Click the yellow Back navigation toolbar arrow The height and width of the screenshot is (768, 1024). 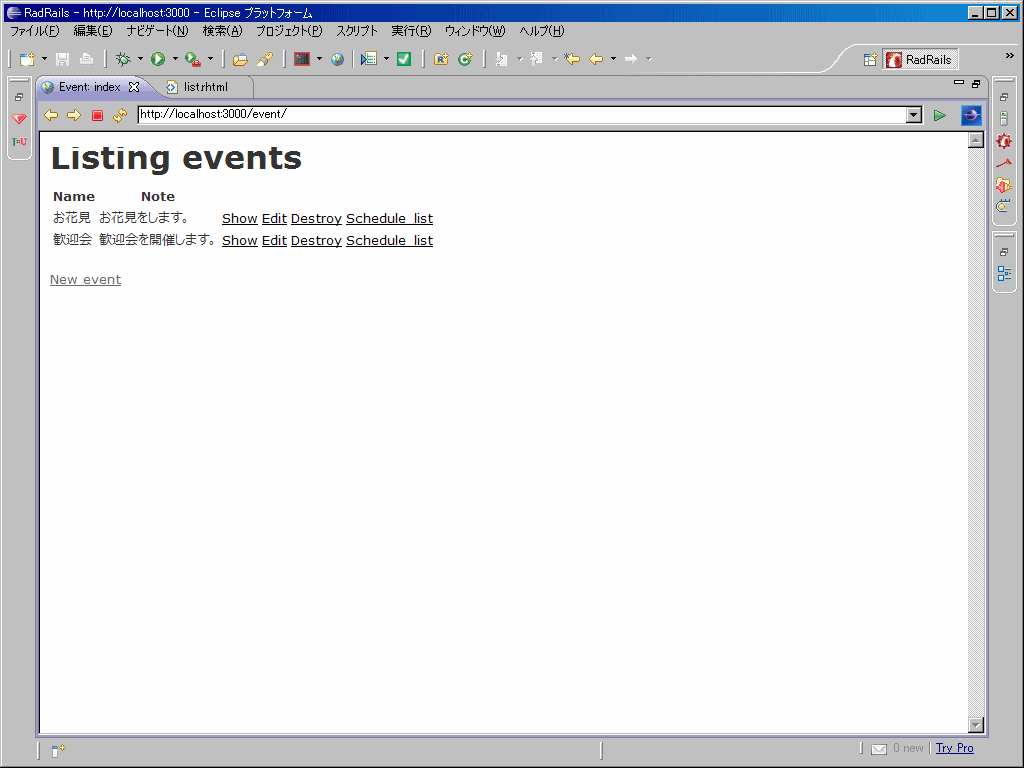click(x=596, y=59)
